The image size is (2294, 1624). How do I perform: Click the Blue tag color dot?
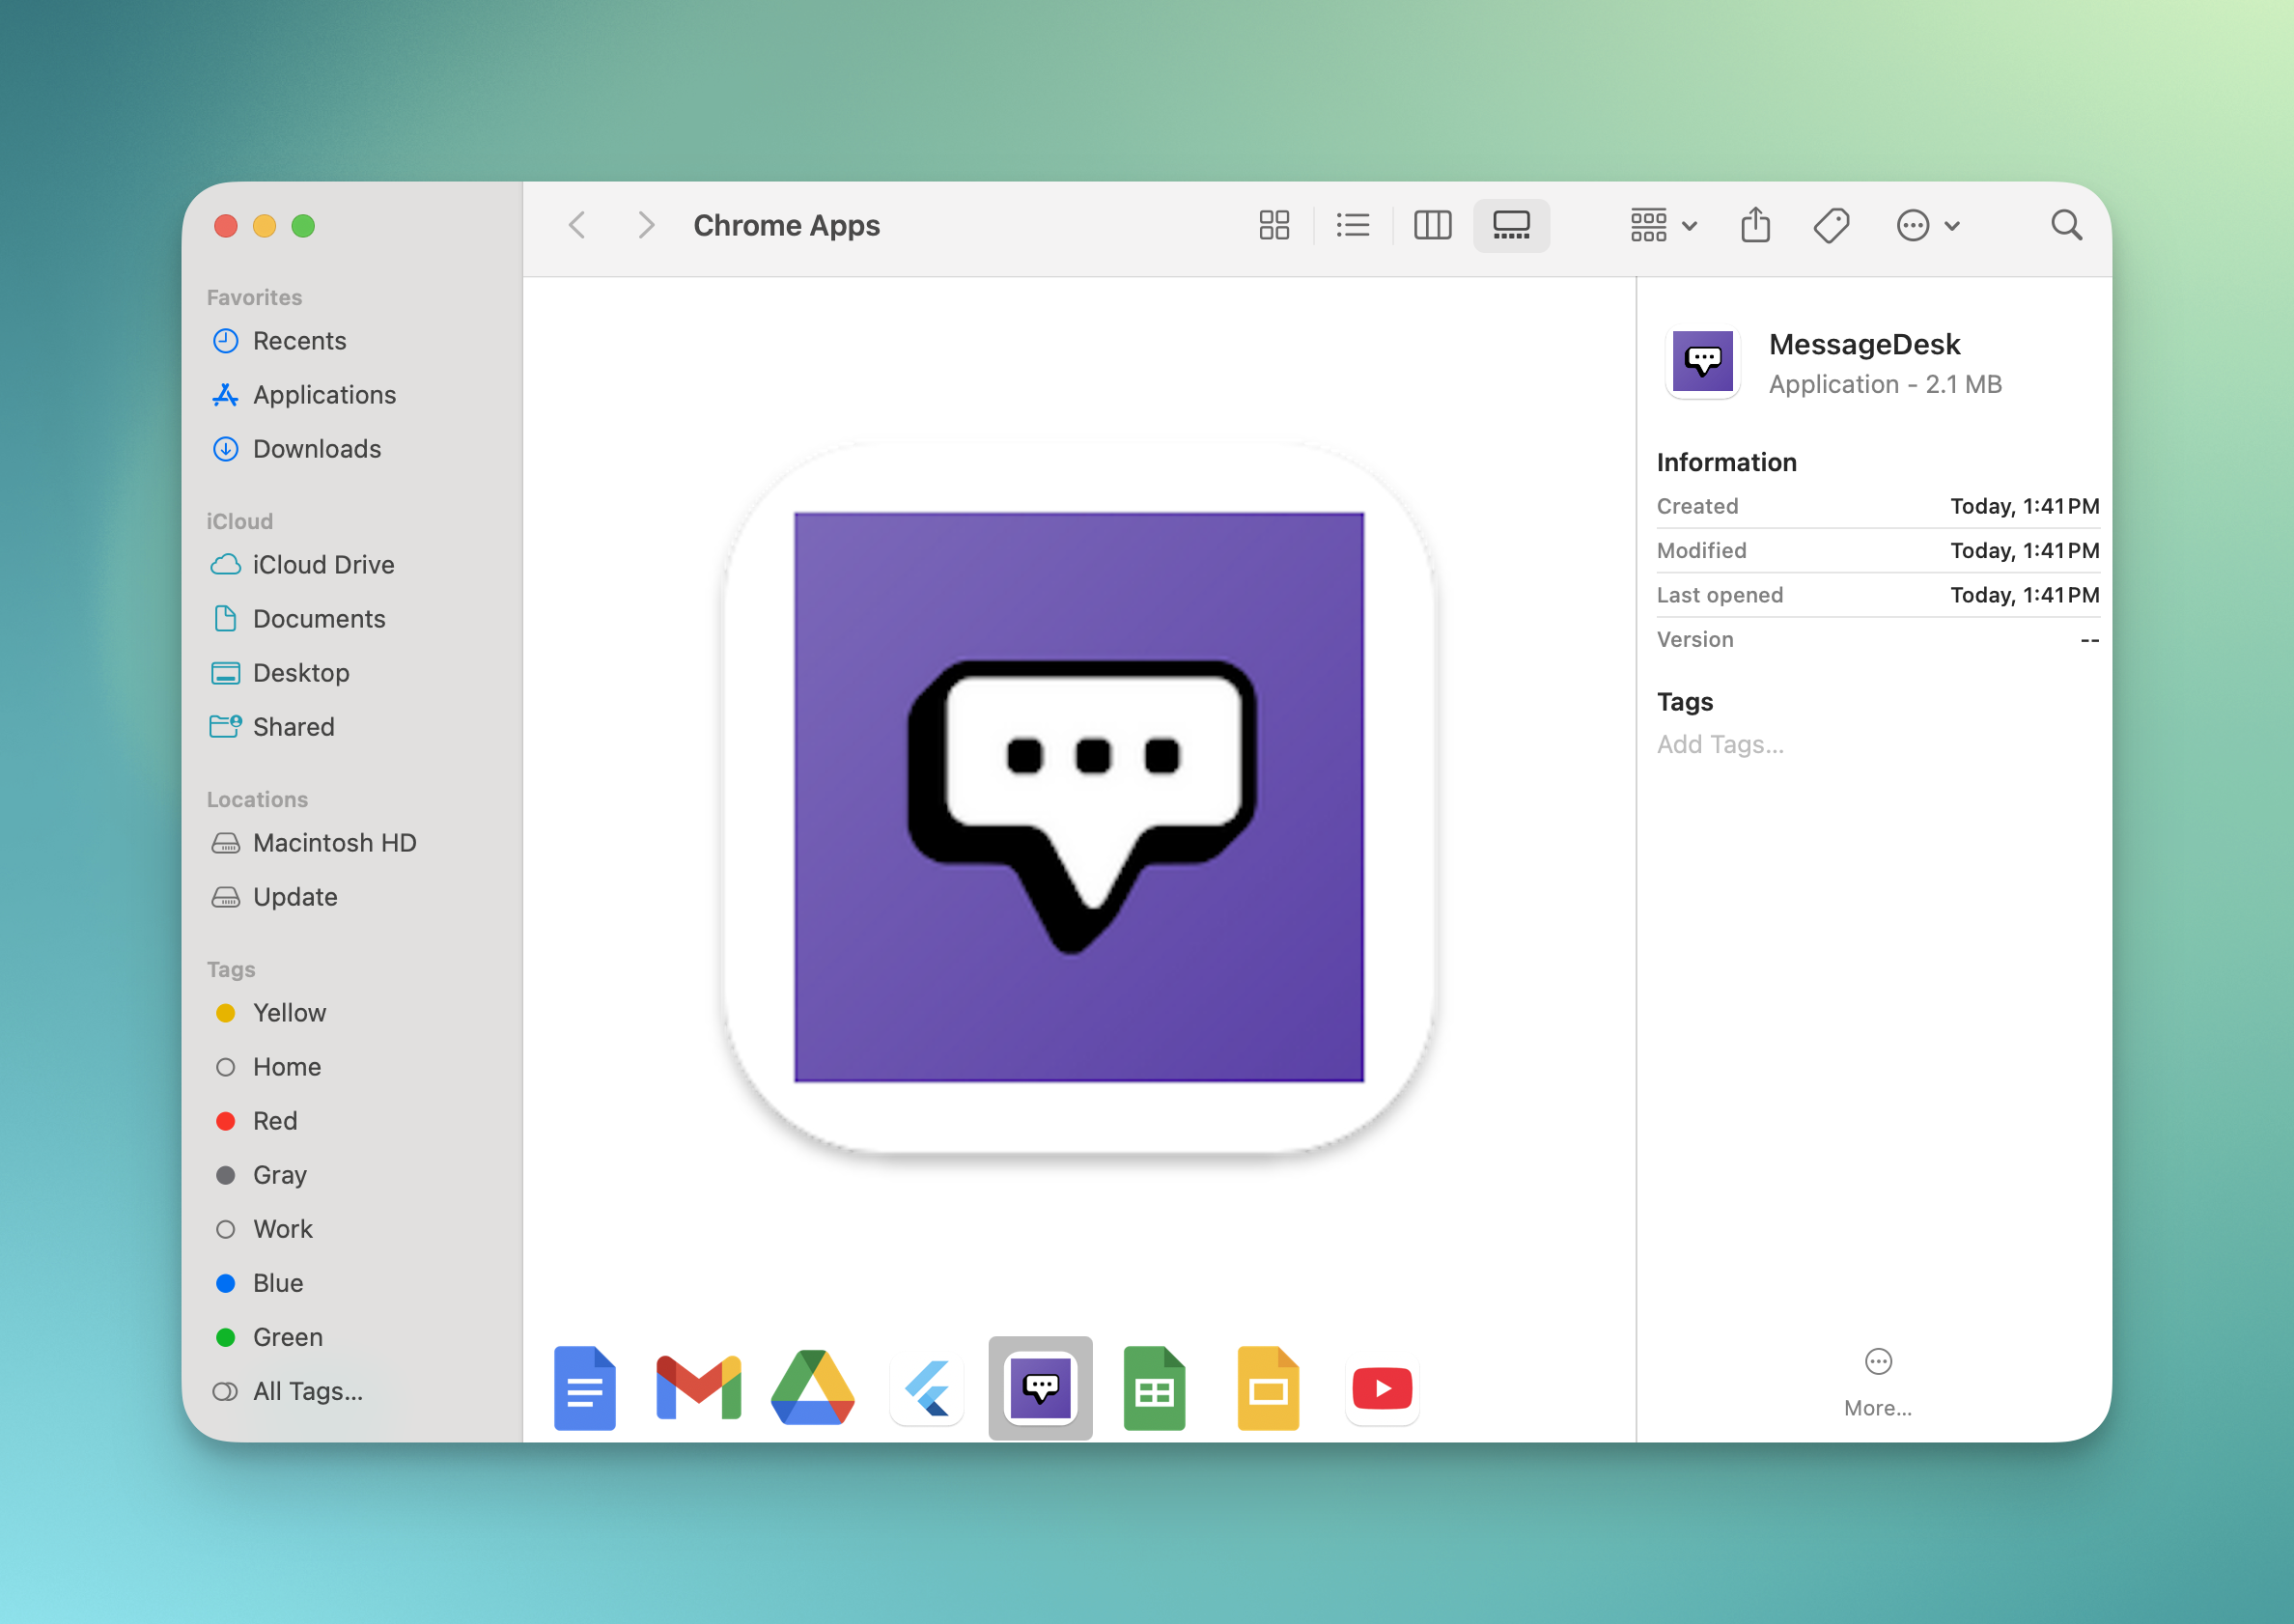(x=226, y=1283)
